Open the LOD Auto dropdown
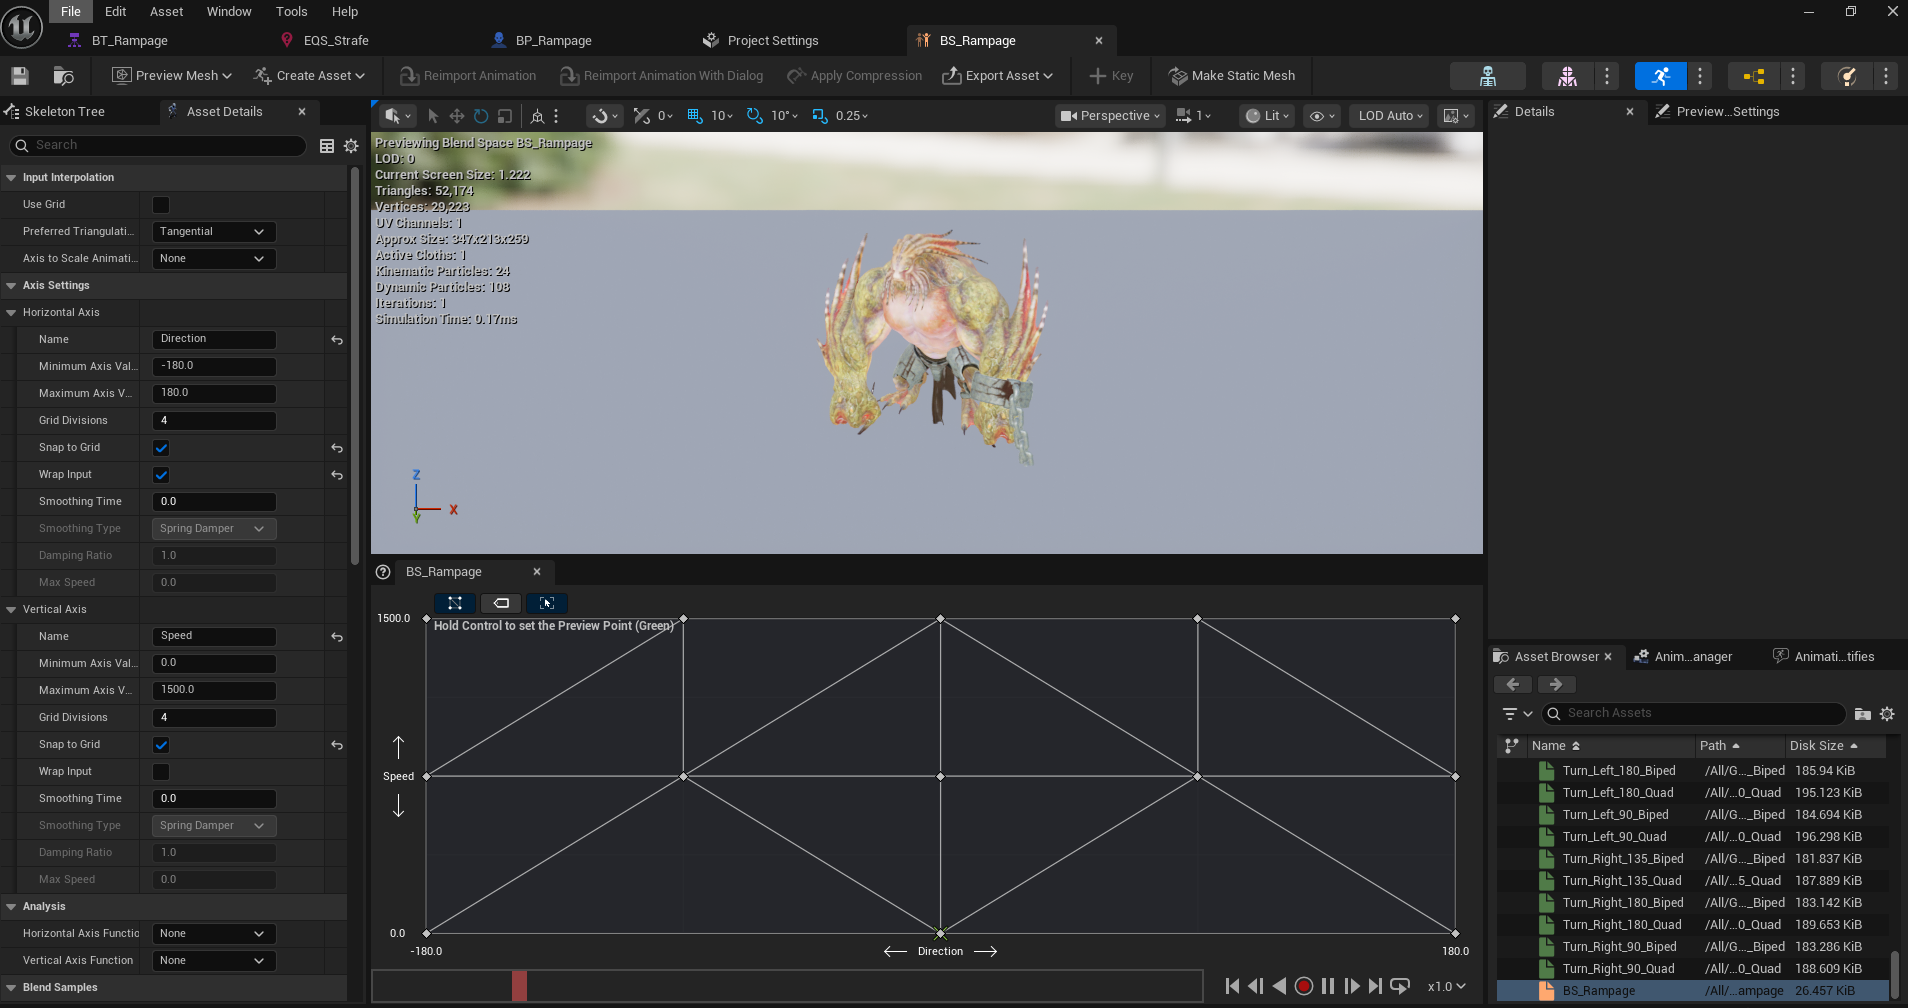Image resolution: width=1908 pixels, height=1008 pixels. (1390, 116)
